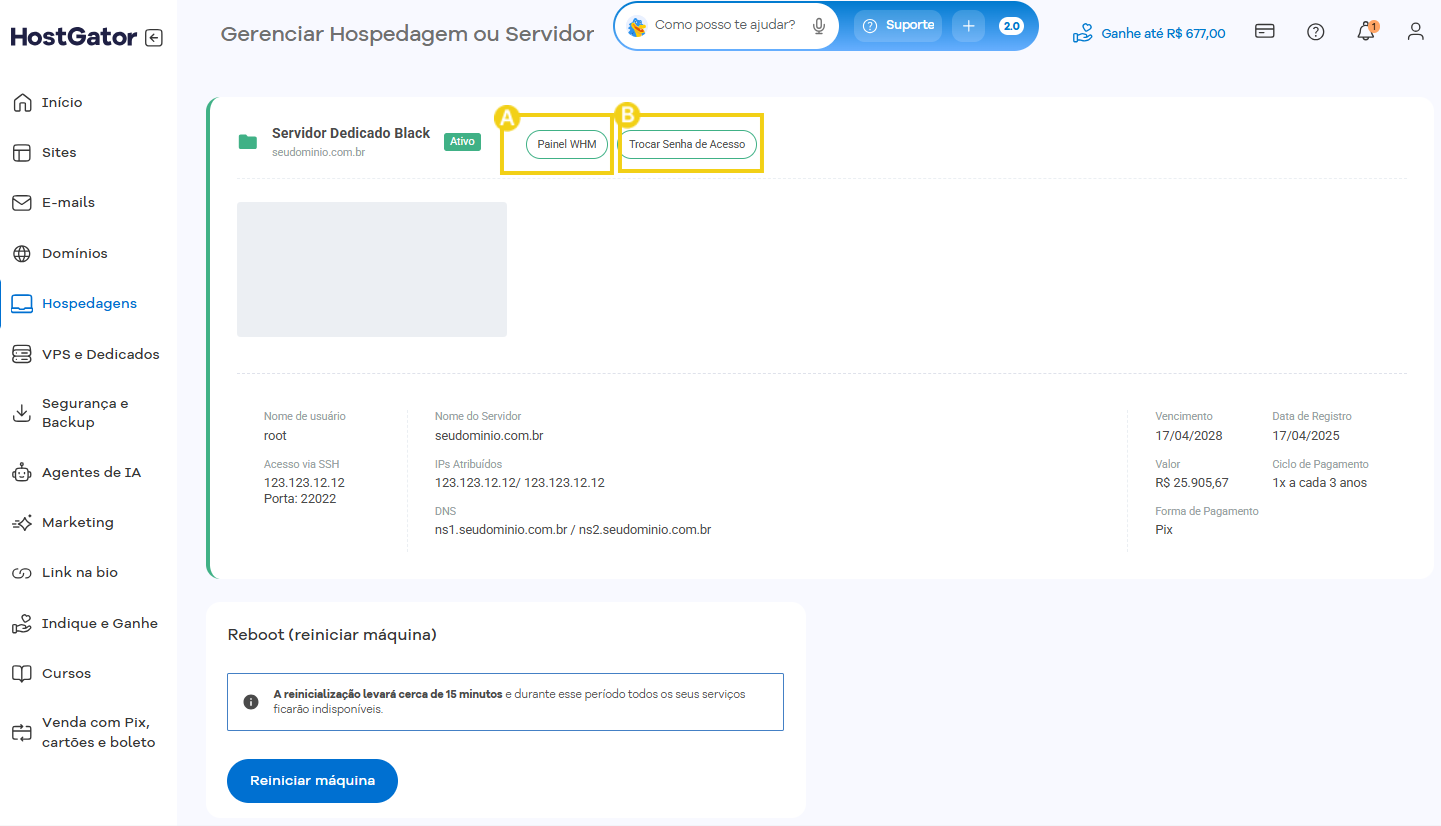This screenshot has width=1441, height=826.
Task: Click the HostGator logo
Action: [74, 37]
